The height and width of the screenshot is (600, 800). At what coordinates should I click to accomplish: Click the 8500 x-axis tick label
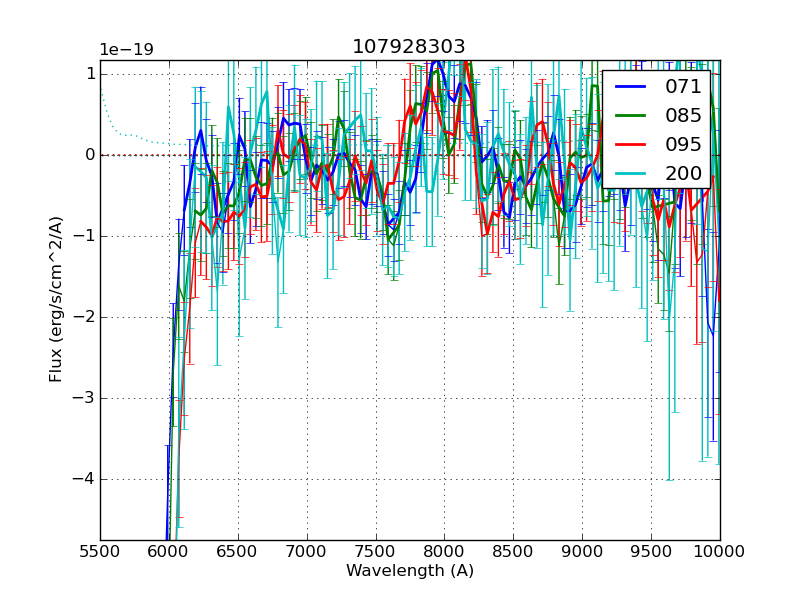513,551
